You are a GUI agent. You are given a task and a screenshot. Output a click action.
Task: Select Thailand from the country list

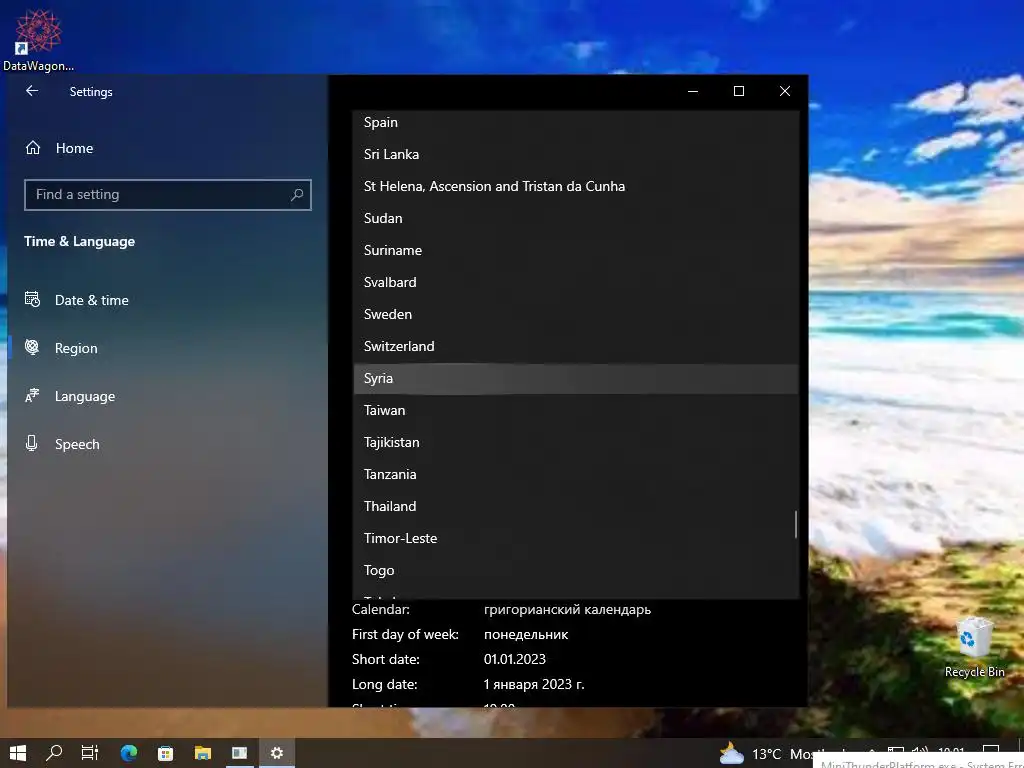pos(575,506)
